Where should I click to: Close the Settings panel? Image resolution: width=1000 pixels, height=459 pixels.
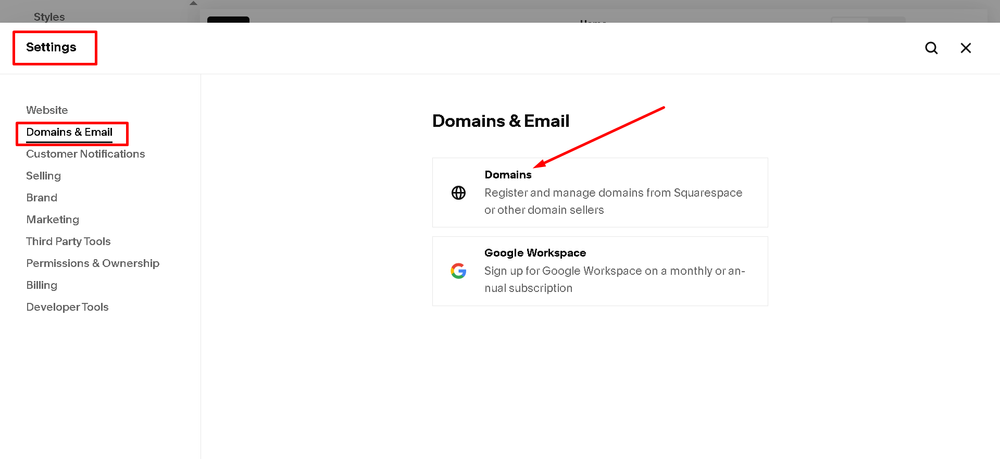(x=966, y=48)
